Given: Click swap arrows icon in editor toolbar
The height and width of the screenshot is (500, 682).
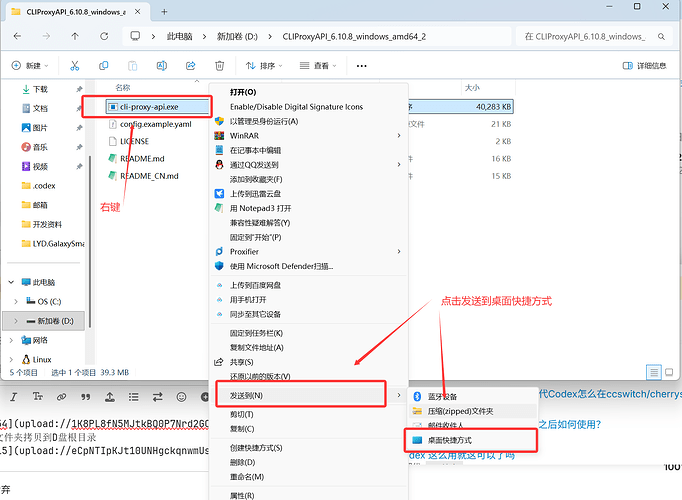Looking at the screenshot, I should click(157, 397).
